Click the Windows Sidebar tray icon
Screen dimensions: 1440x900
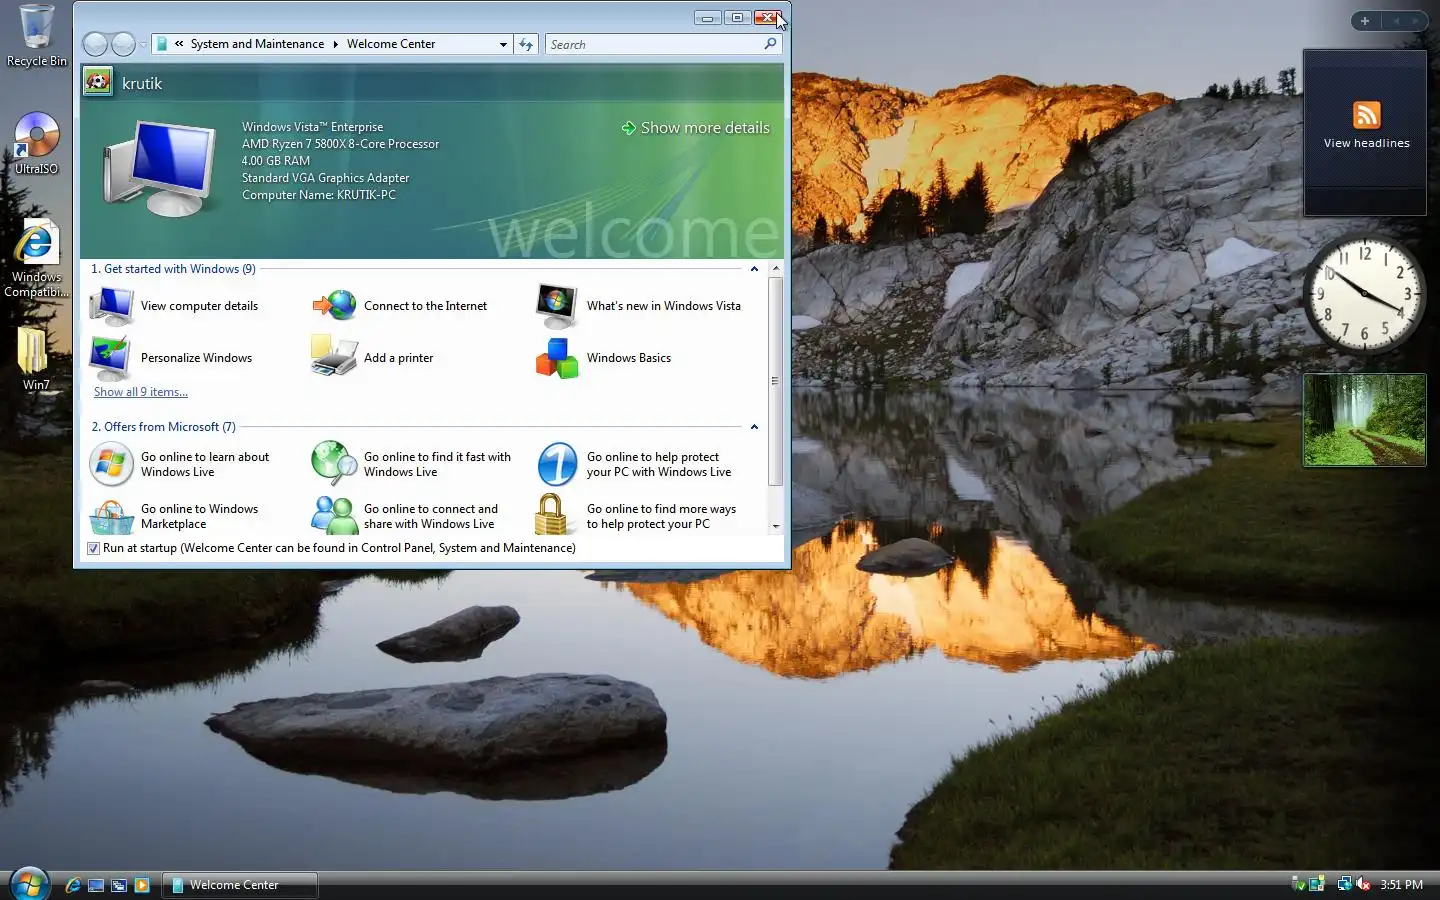1317,884
